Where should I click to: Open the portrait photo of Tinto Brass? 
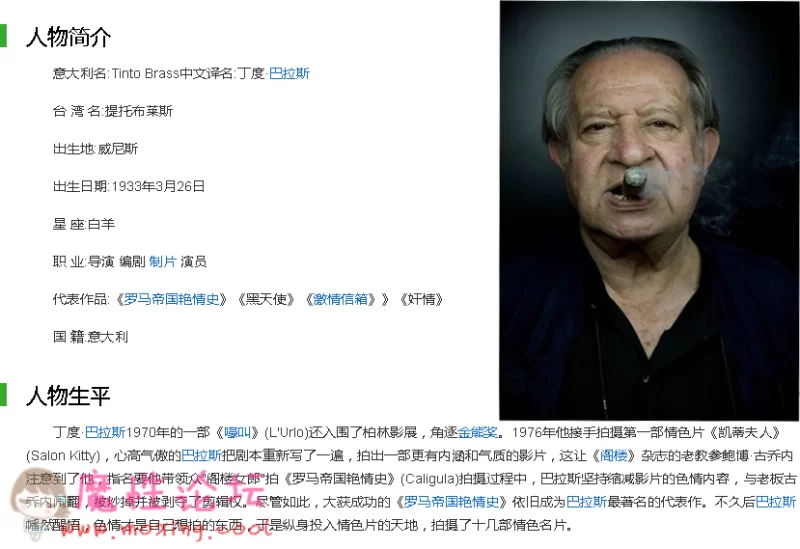[649, 210]
